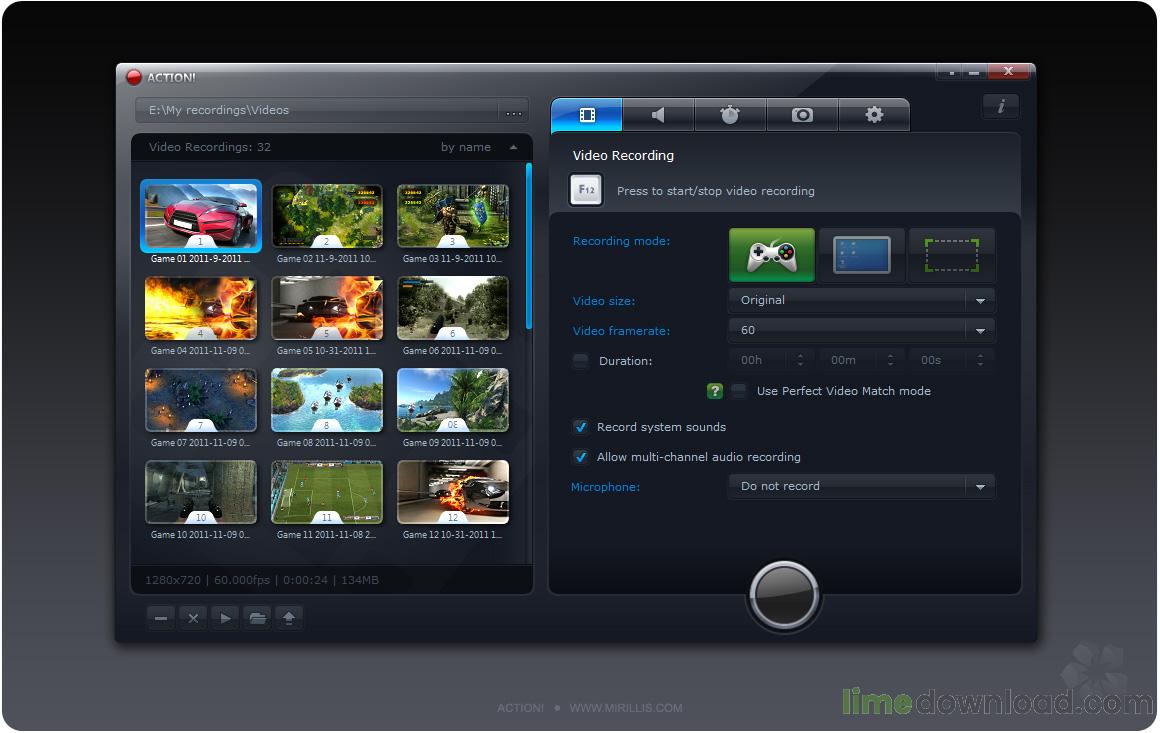Click the green help icon near Perfect Video Match

[x=713, y=391]
